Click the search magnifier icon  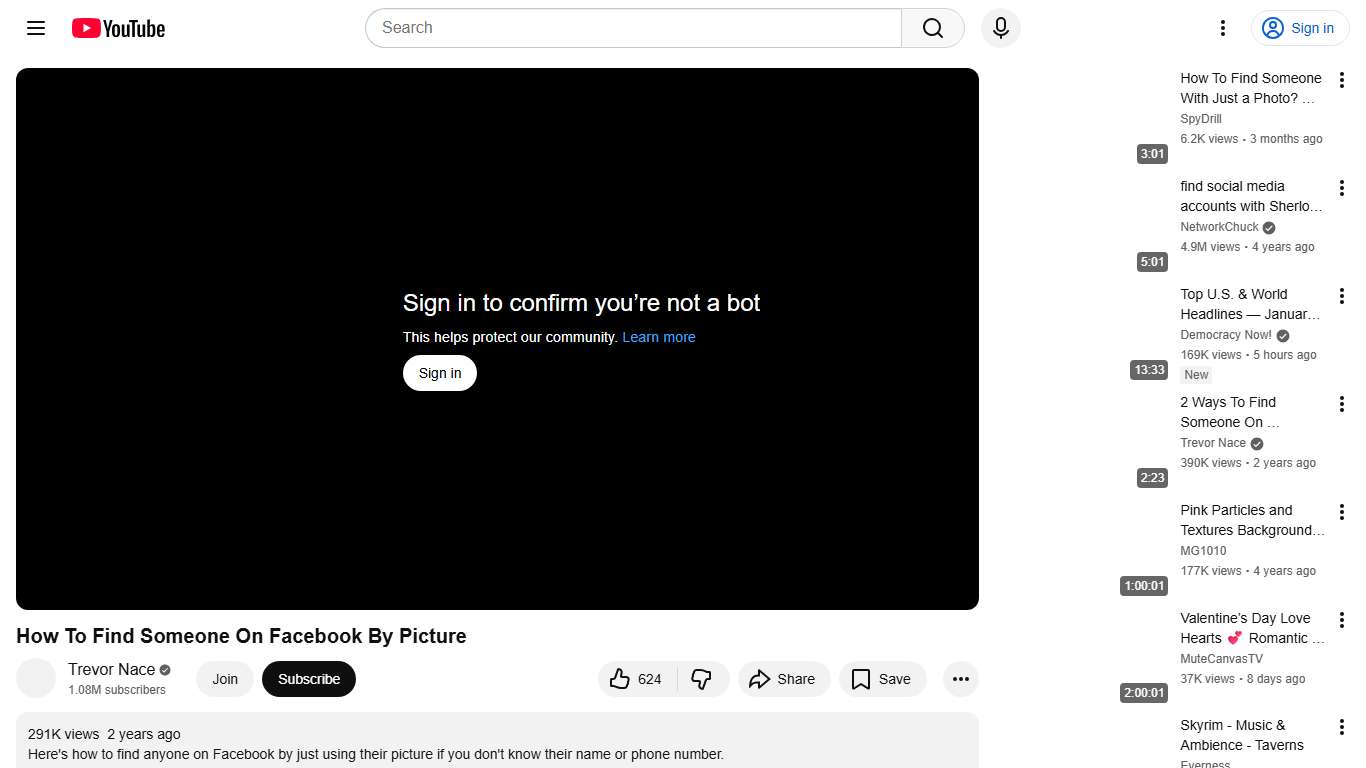pos(931,28)
